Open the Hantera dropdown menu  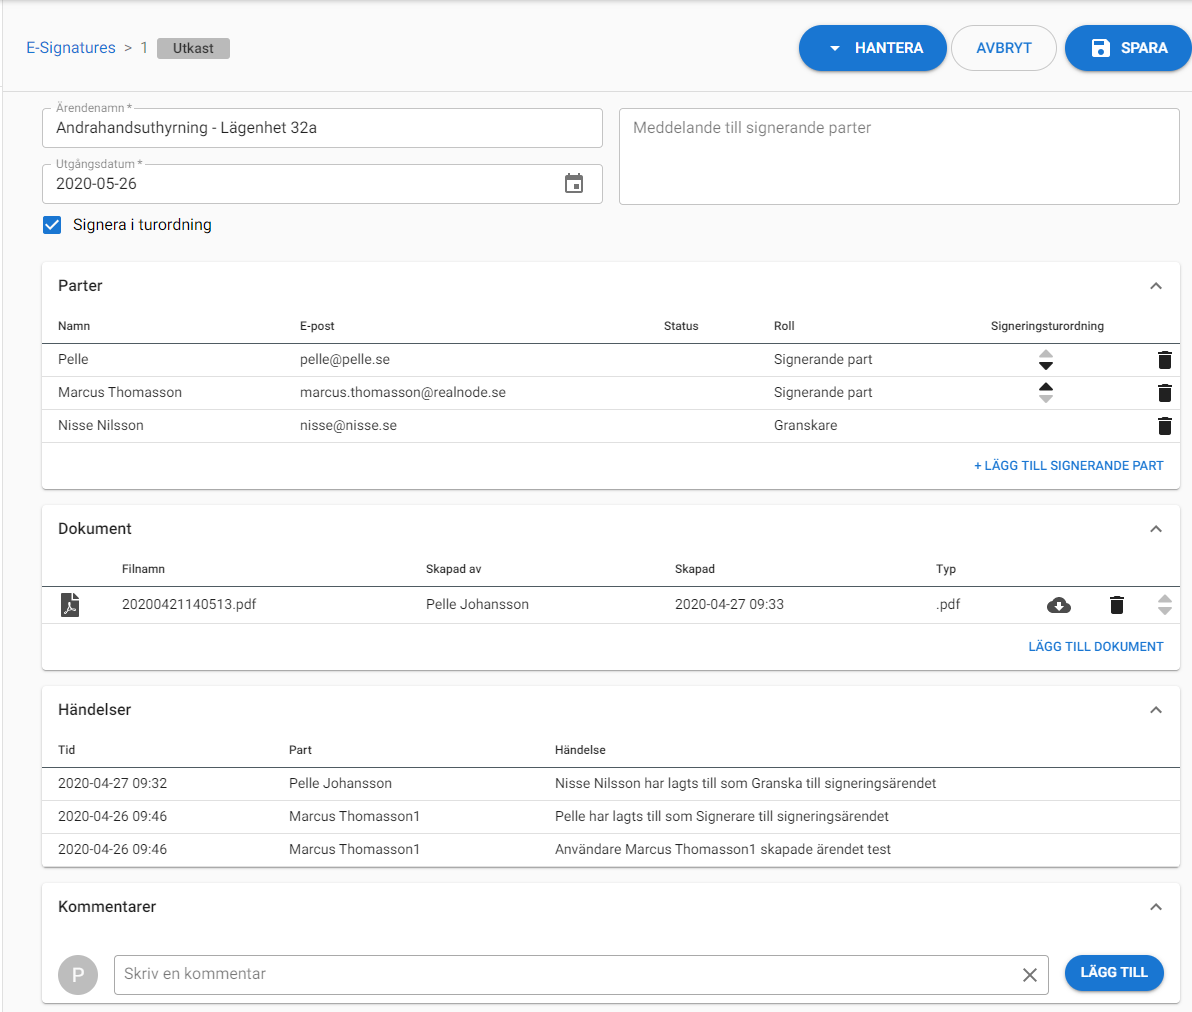click(x=872, y=48)
